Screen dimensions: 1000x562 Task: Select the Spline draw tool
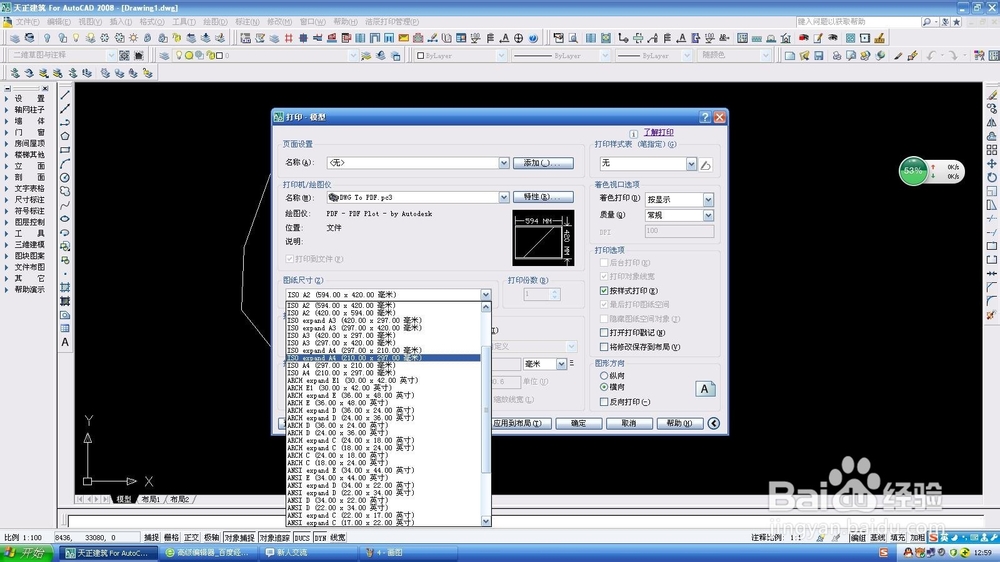(65, 205)
